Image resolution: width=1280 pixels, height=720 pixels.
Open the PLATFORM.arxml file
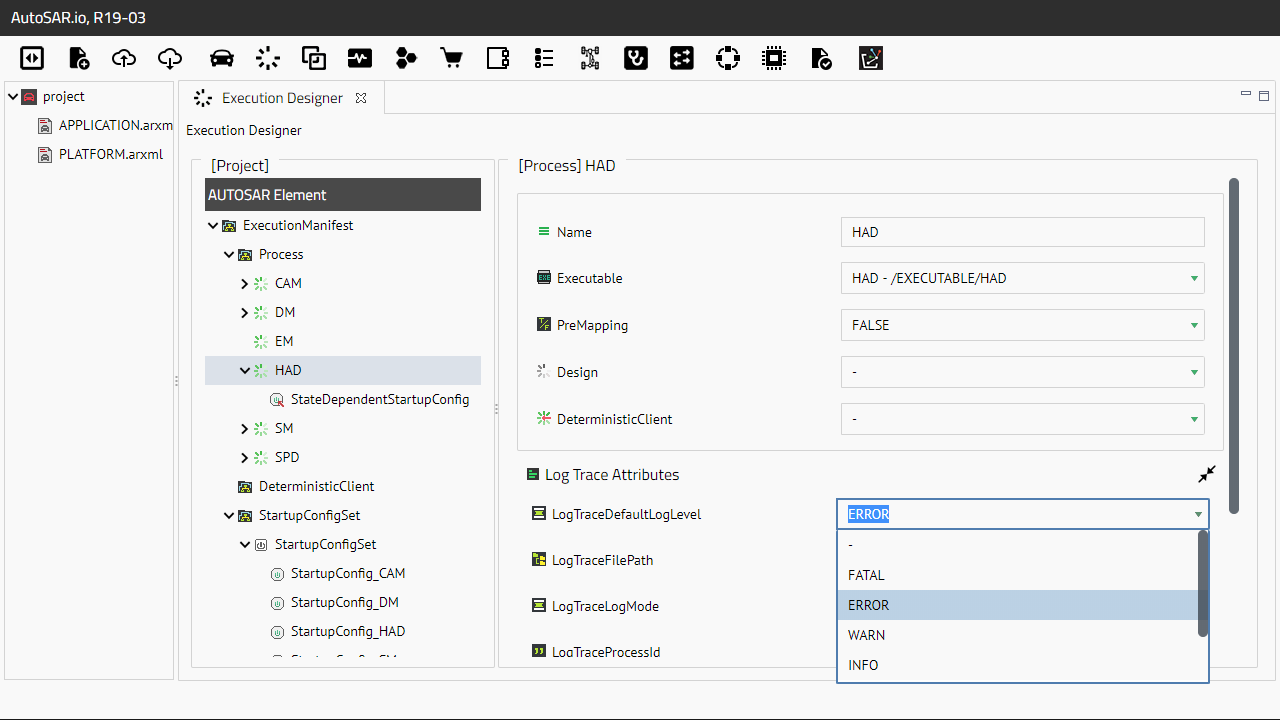pos(110,154)
